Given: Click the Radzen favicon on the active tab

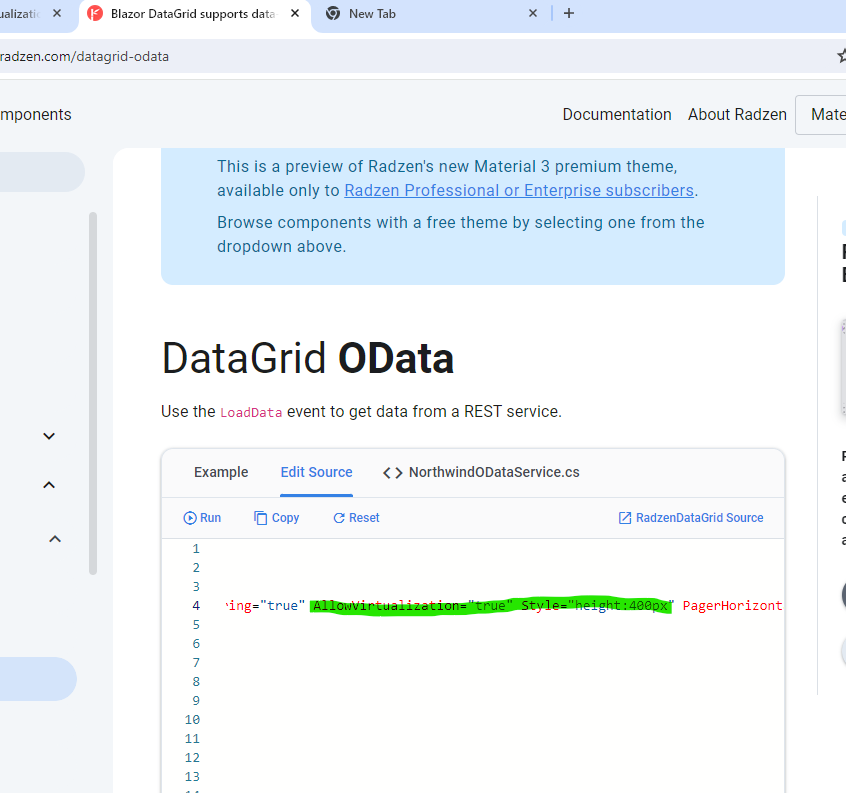Looking at the screenshot, I should tap(95, 13).
